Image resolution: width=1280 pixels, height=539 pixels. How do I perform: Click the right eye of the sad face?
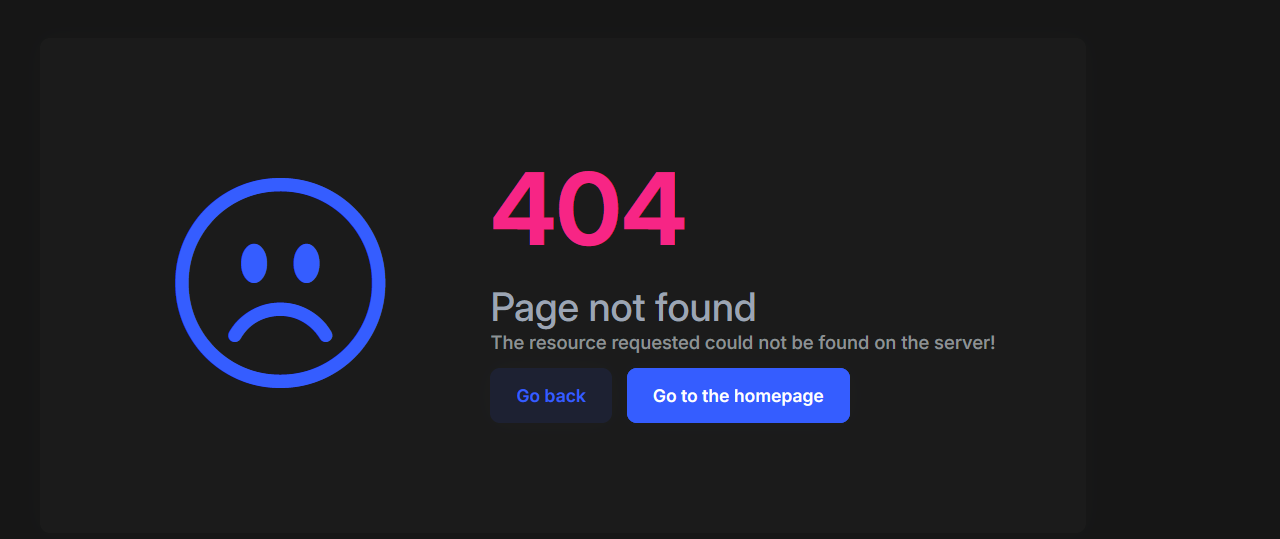[x=306, y=263]
